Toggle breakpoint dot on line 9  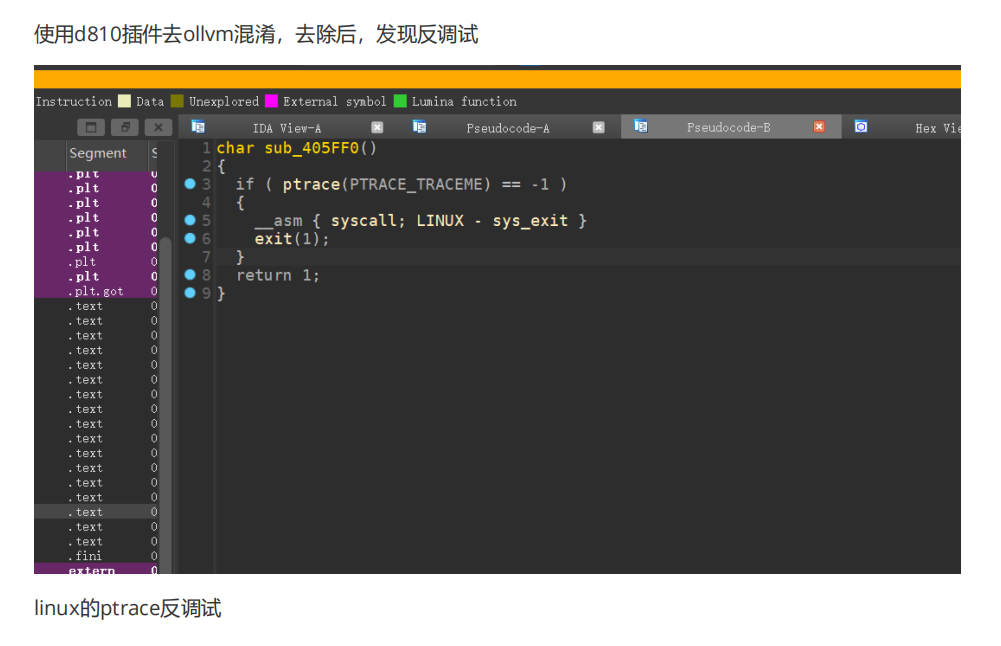pos(190,293)
